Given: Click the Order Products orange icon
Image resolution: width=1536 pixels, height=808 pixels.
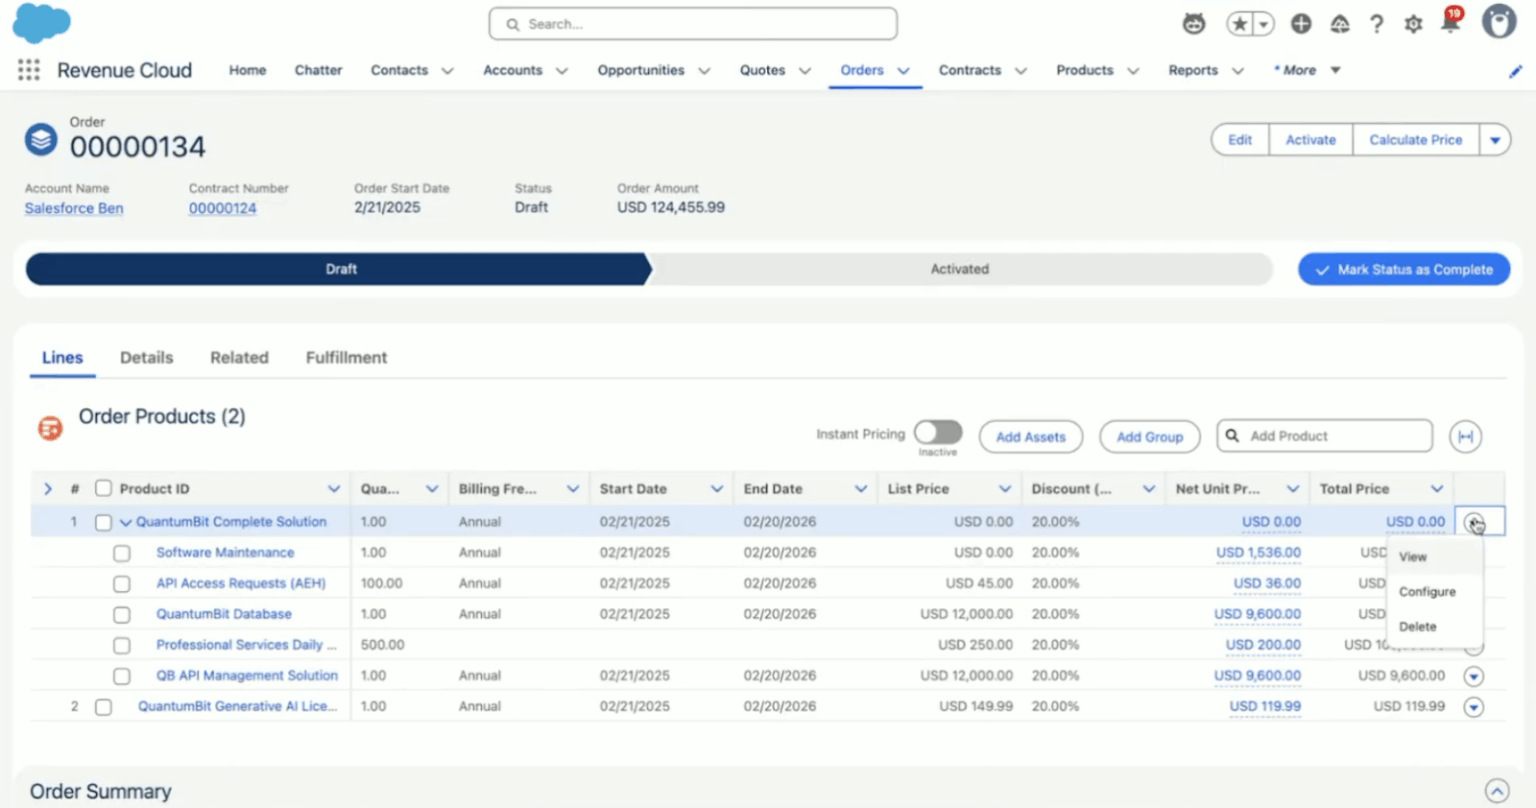Looking at the screenshot, I should coord(50,428).
